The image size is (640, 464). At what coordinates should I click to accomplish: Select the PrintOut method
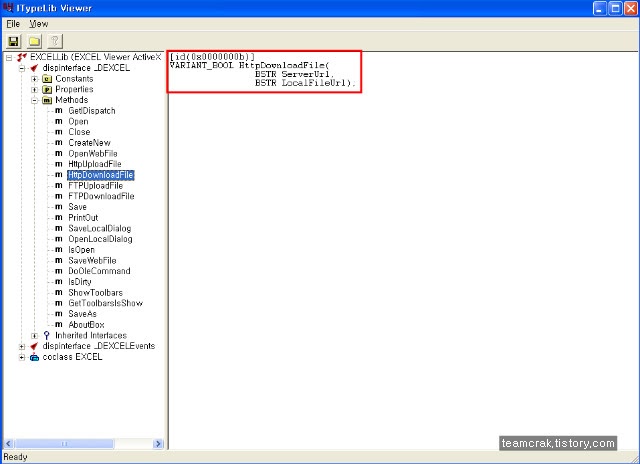pyautogui.click(x=83, y=218)
